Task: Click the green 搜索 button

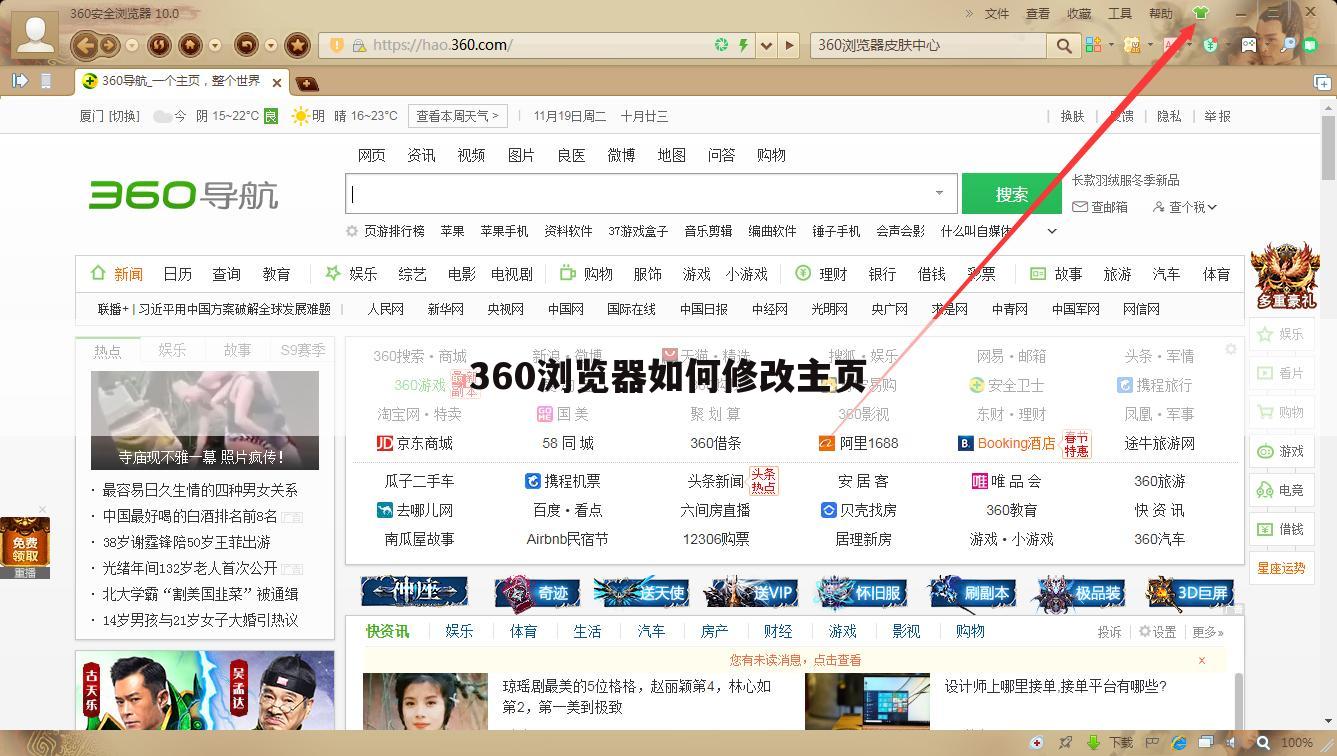Action: point(1011,194)
